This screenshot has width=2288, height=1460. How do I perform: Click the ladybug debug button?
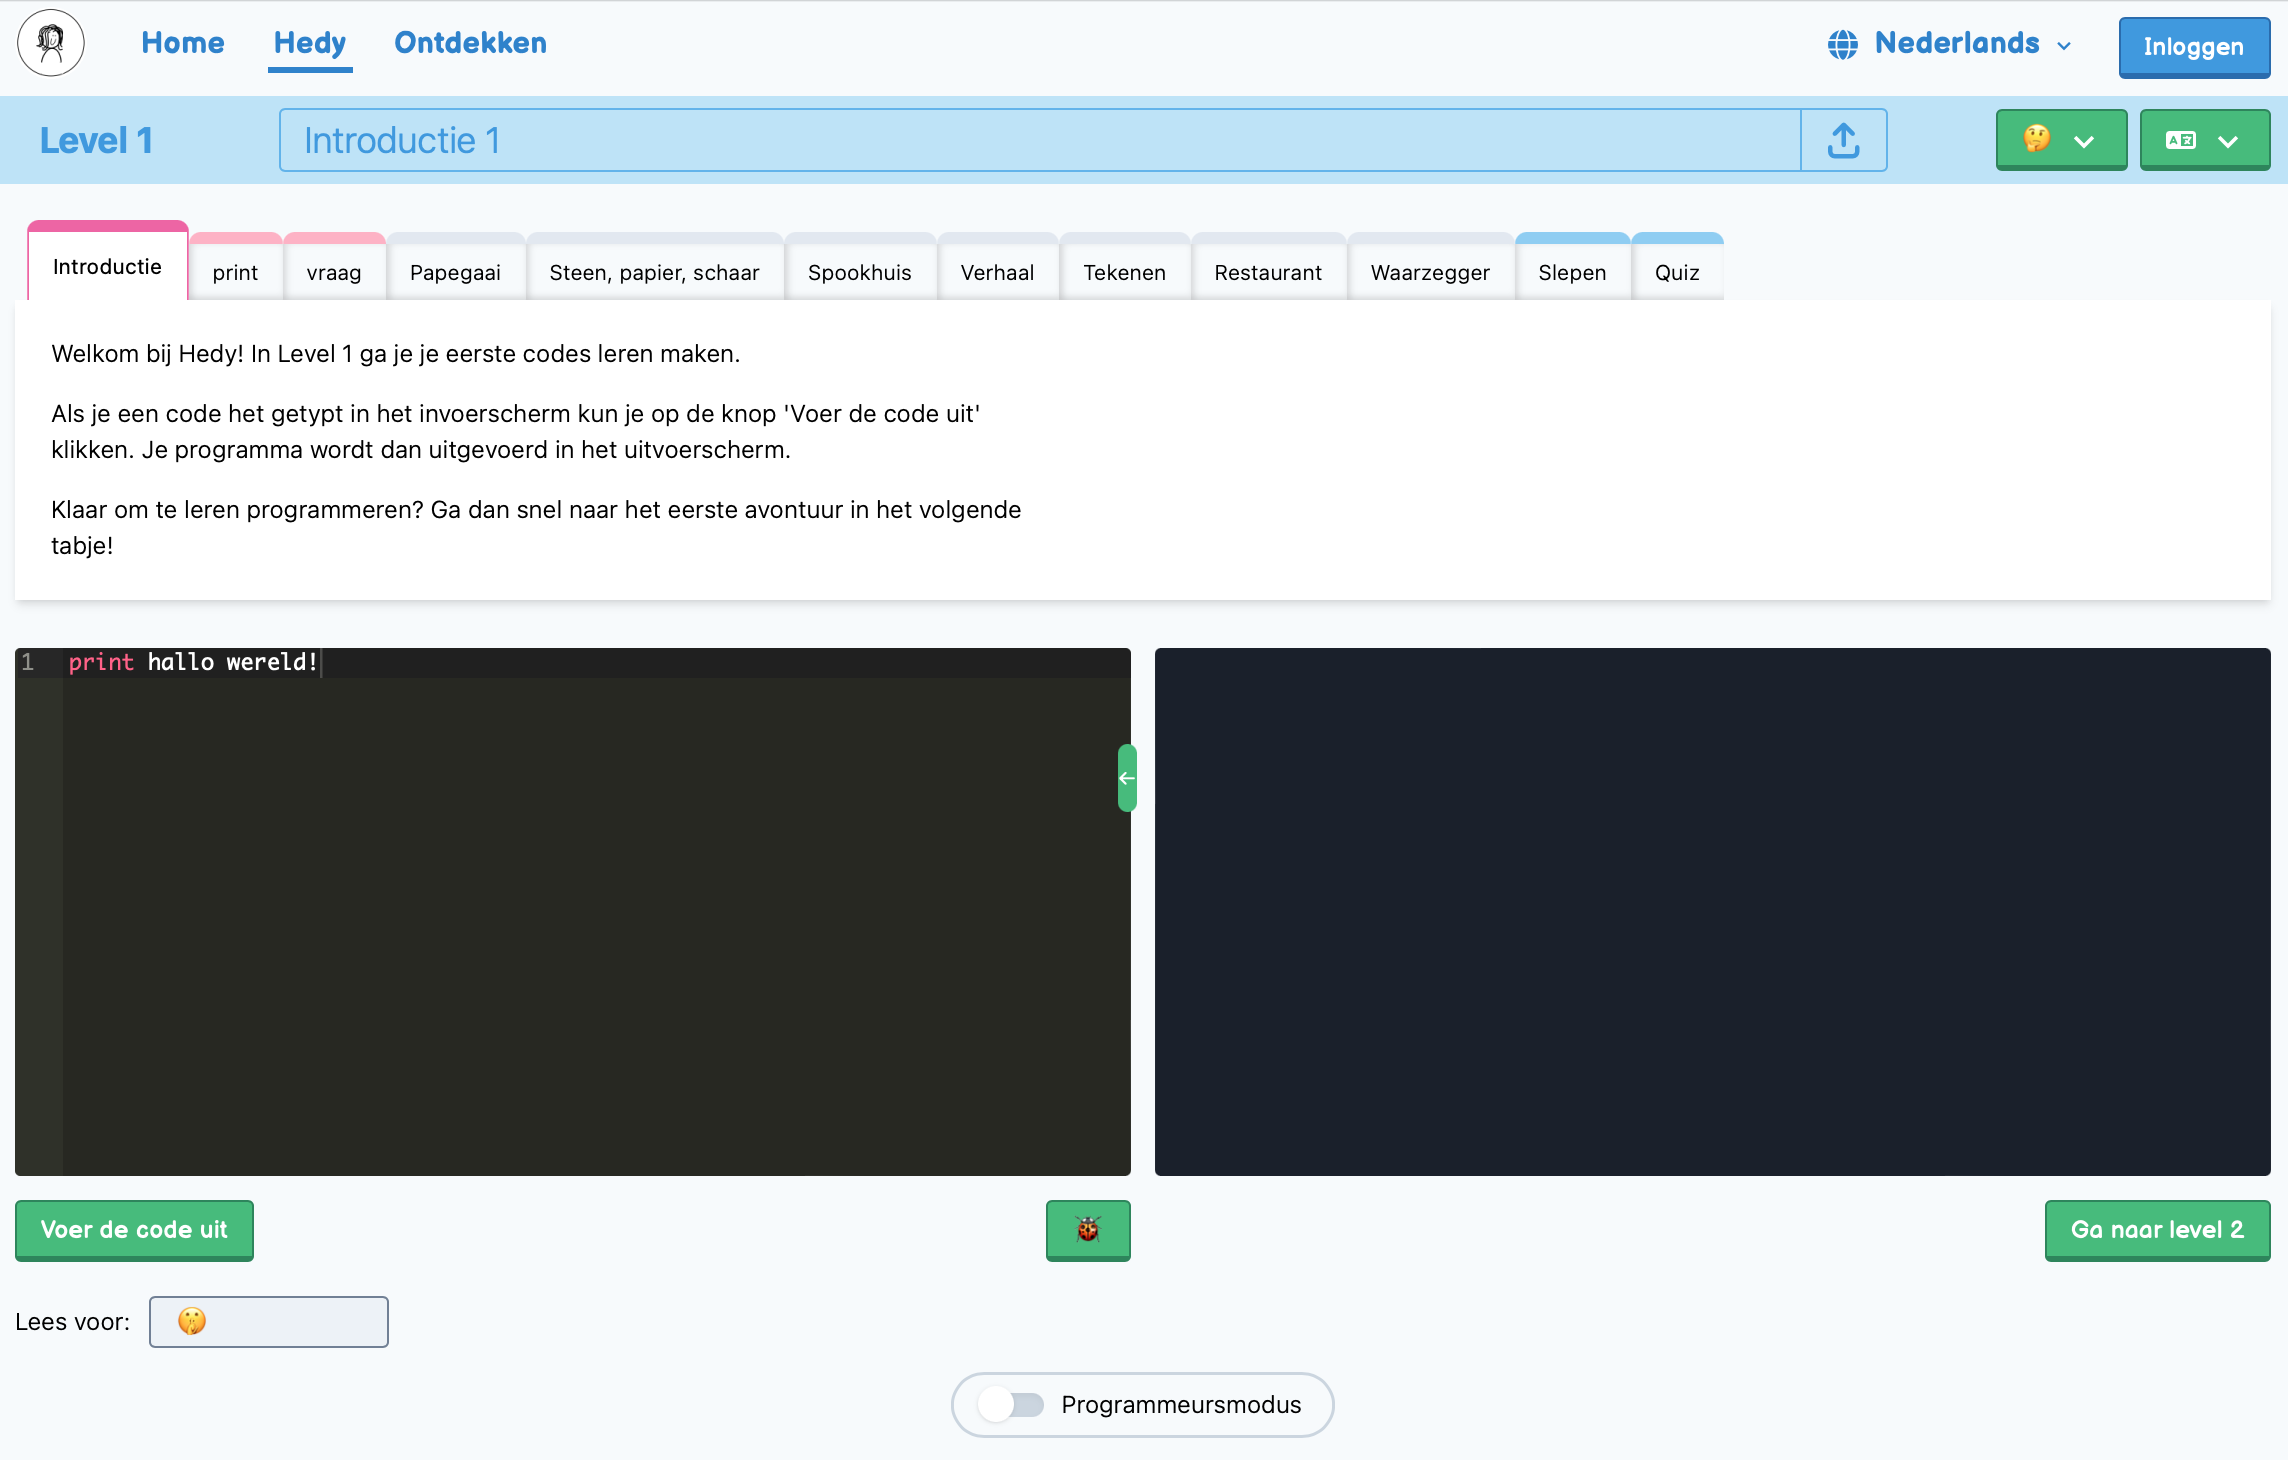pyautogui.click(x=1088, y=1230)
